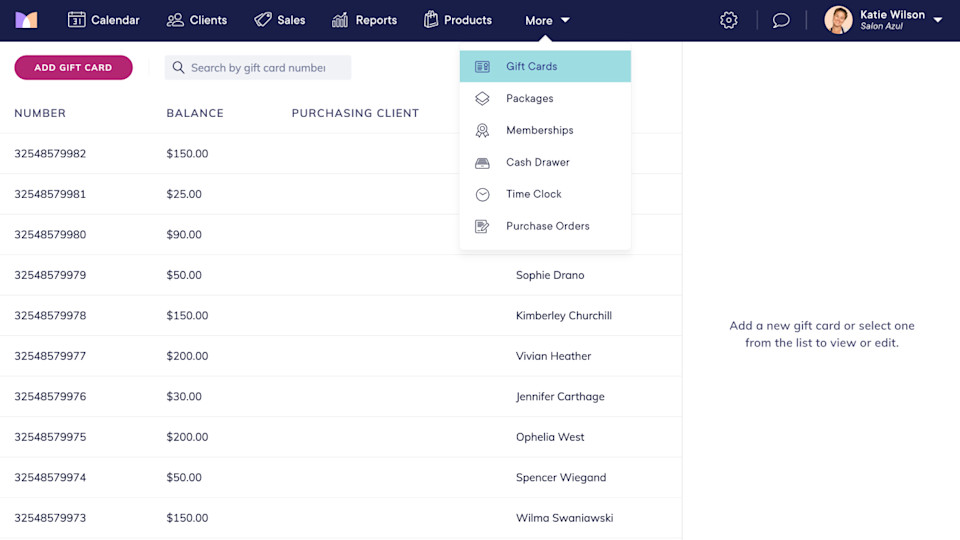Click client name Jennifer Carthage
The image size is (960, 540).
560,397
